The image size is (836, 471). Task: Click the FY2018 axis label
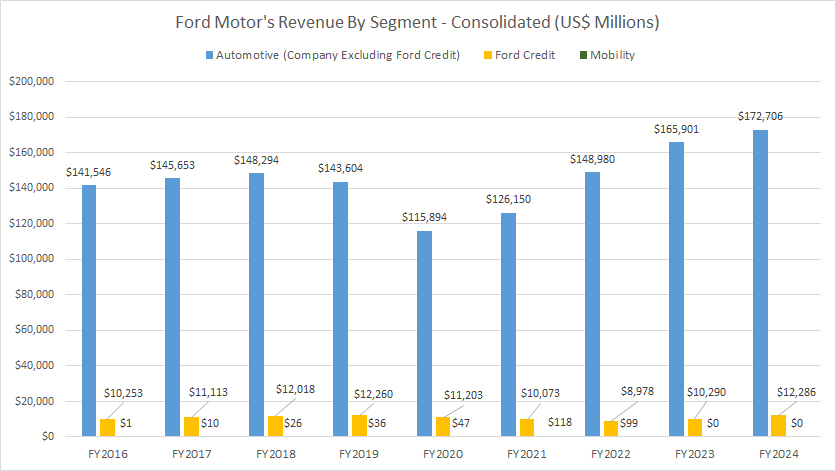point(276,454)
